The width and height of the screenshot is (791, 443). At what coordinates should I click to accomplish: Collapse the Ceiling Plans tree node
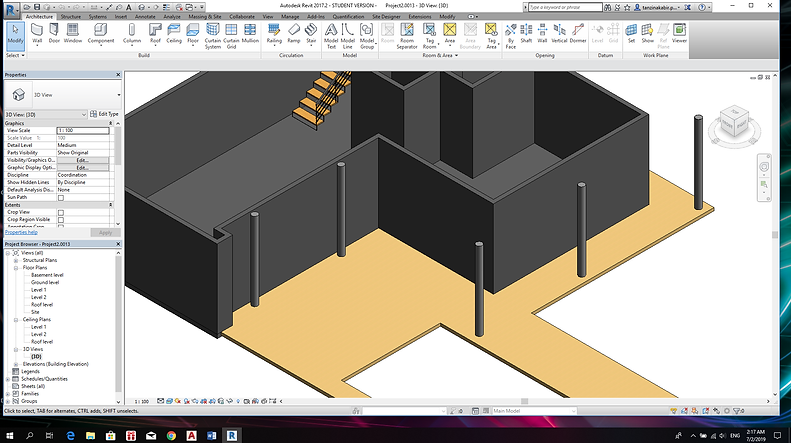[x=16, y=320]
